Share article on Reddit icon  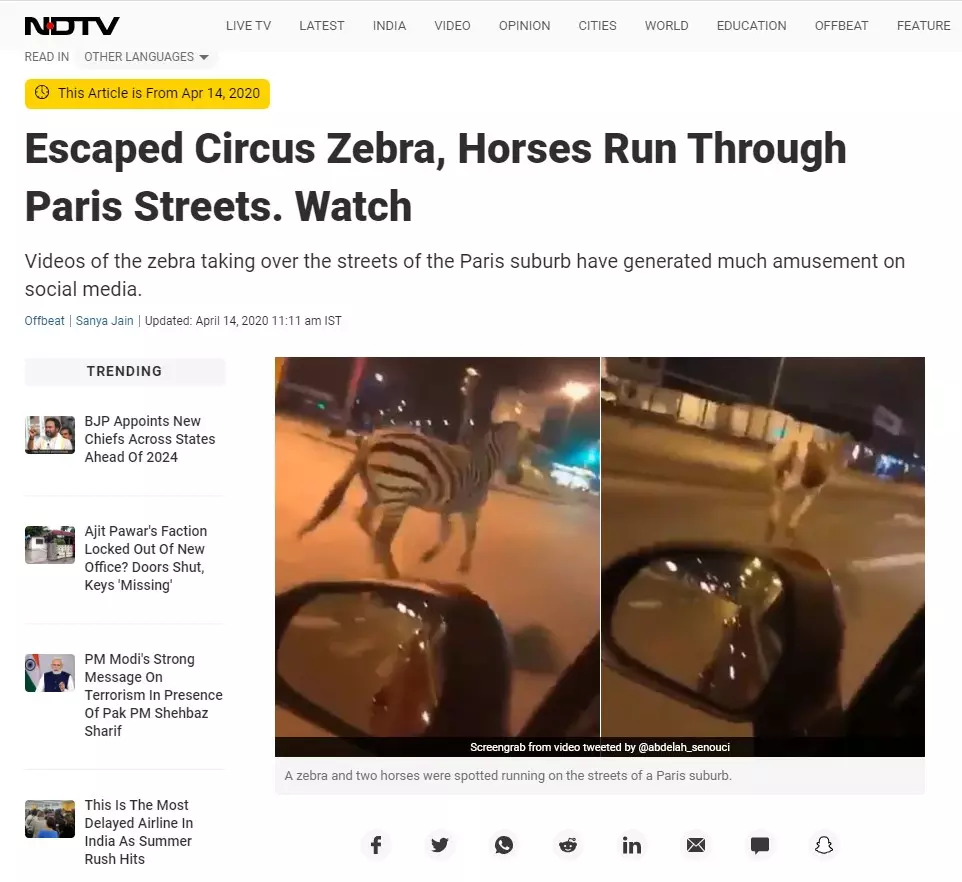click(x=568, y=845)
